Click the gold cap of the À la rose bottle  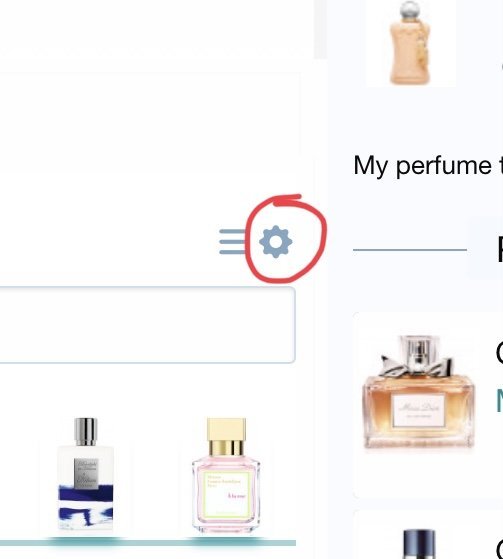tap(226, 436)
